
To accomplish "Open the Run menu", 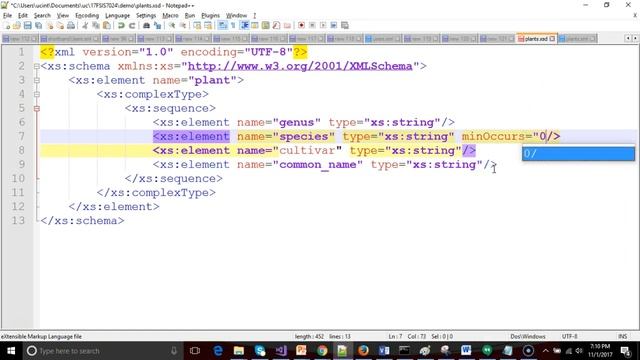I will pos(190,16).
